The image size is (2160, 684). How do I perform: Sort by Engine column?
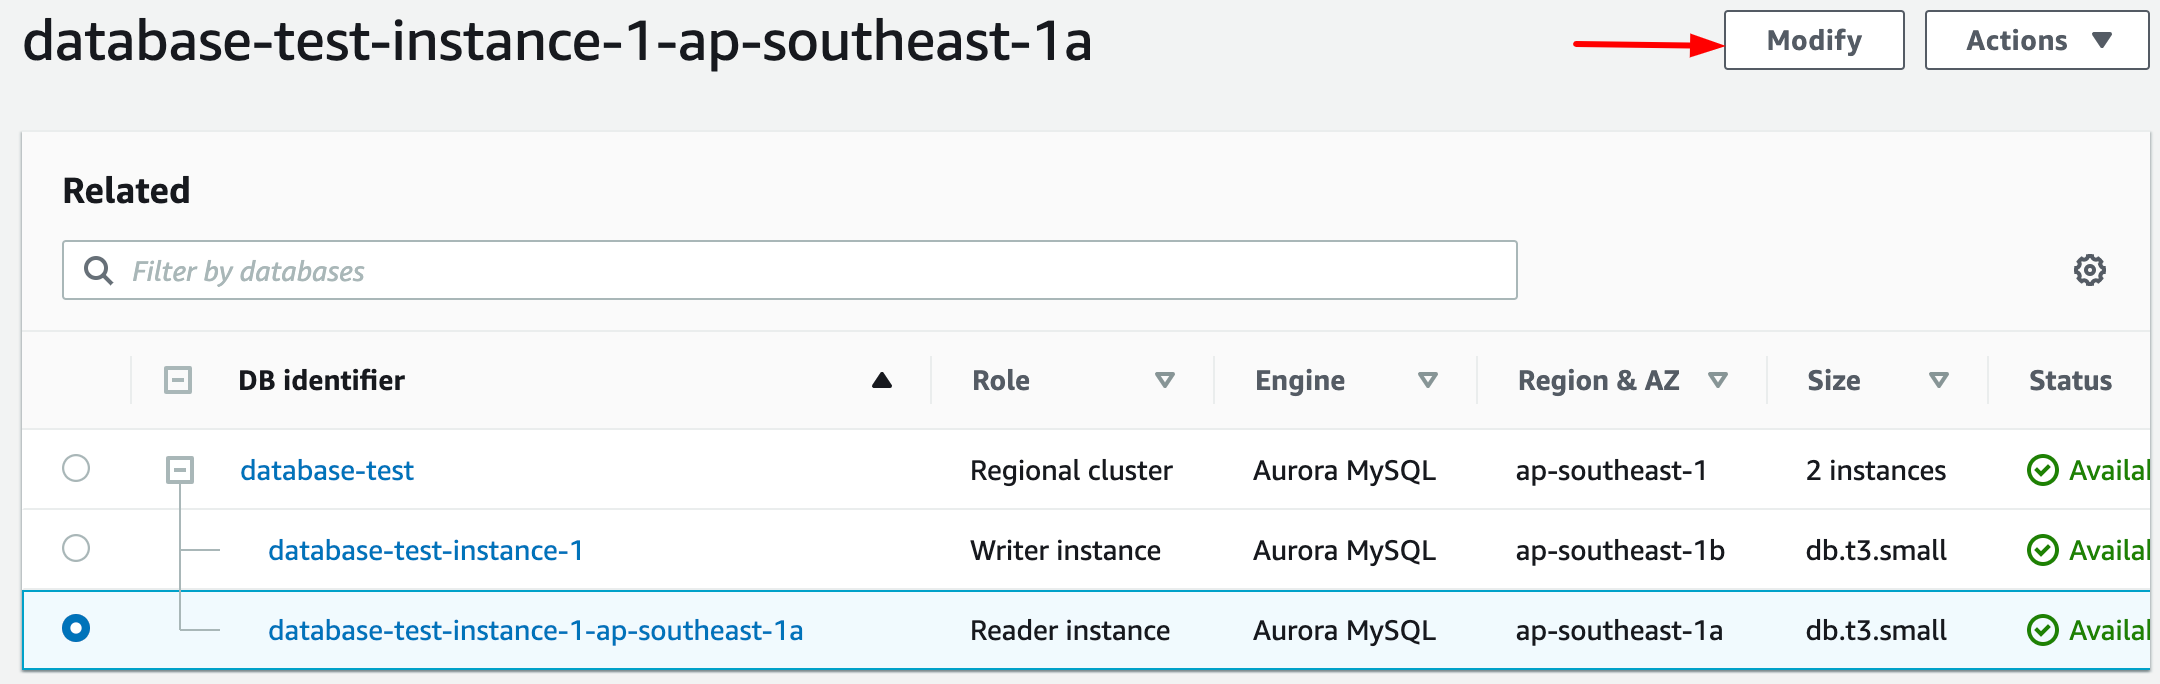(x=1427, y=380)
